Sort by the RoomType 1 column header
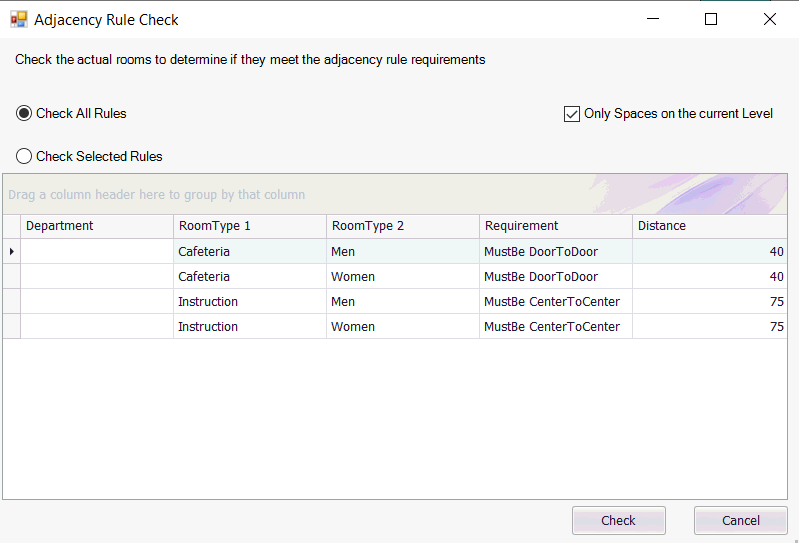This screenshot has width=799, height=543. coord(250,226)
